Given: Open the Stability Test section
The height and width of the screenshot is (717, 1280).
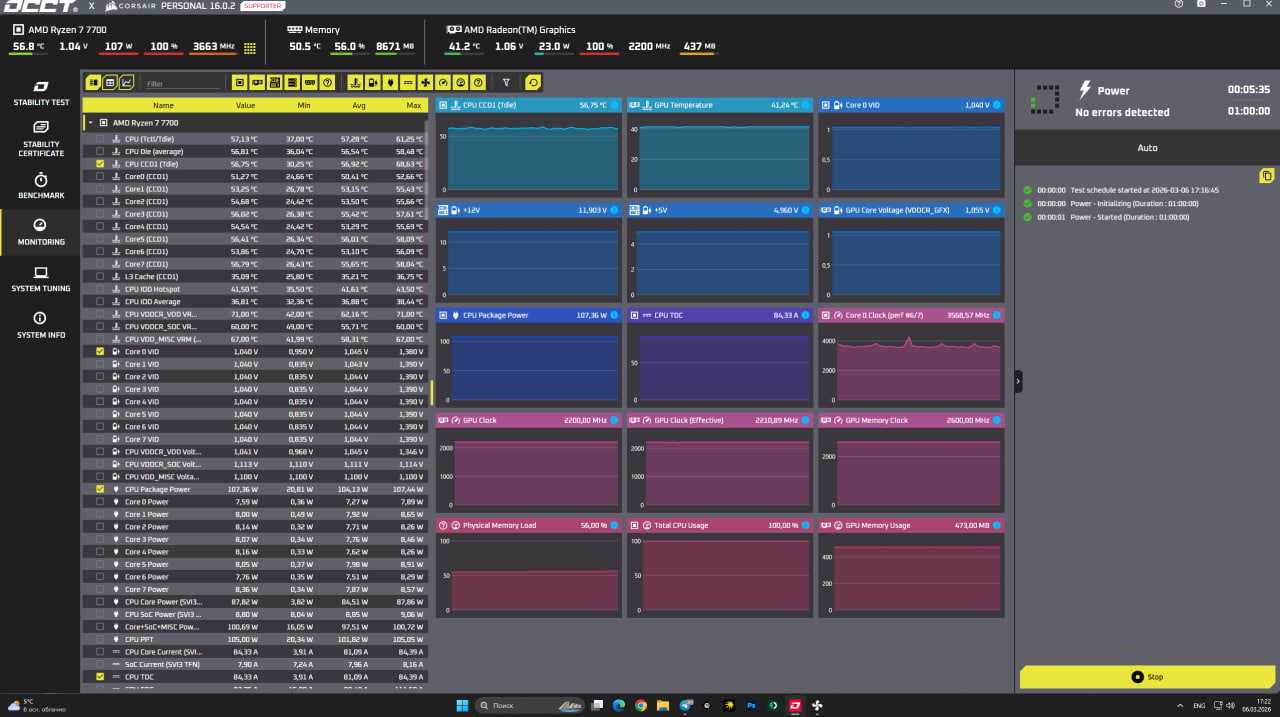Looking at the screenshot, I should click(x=41, y=93).
